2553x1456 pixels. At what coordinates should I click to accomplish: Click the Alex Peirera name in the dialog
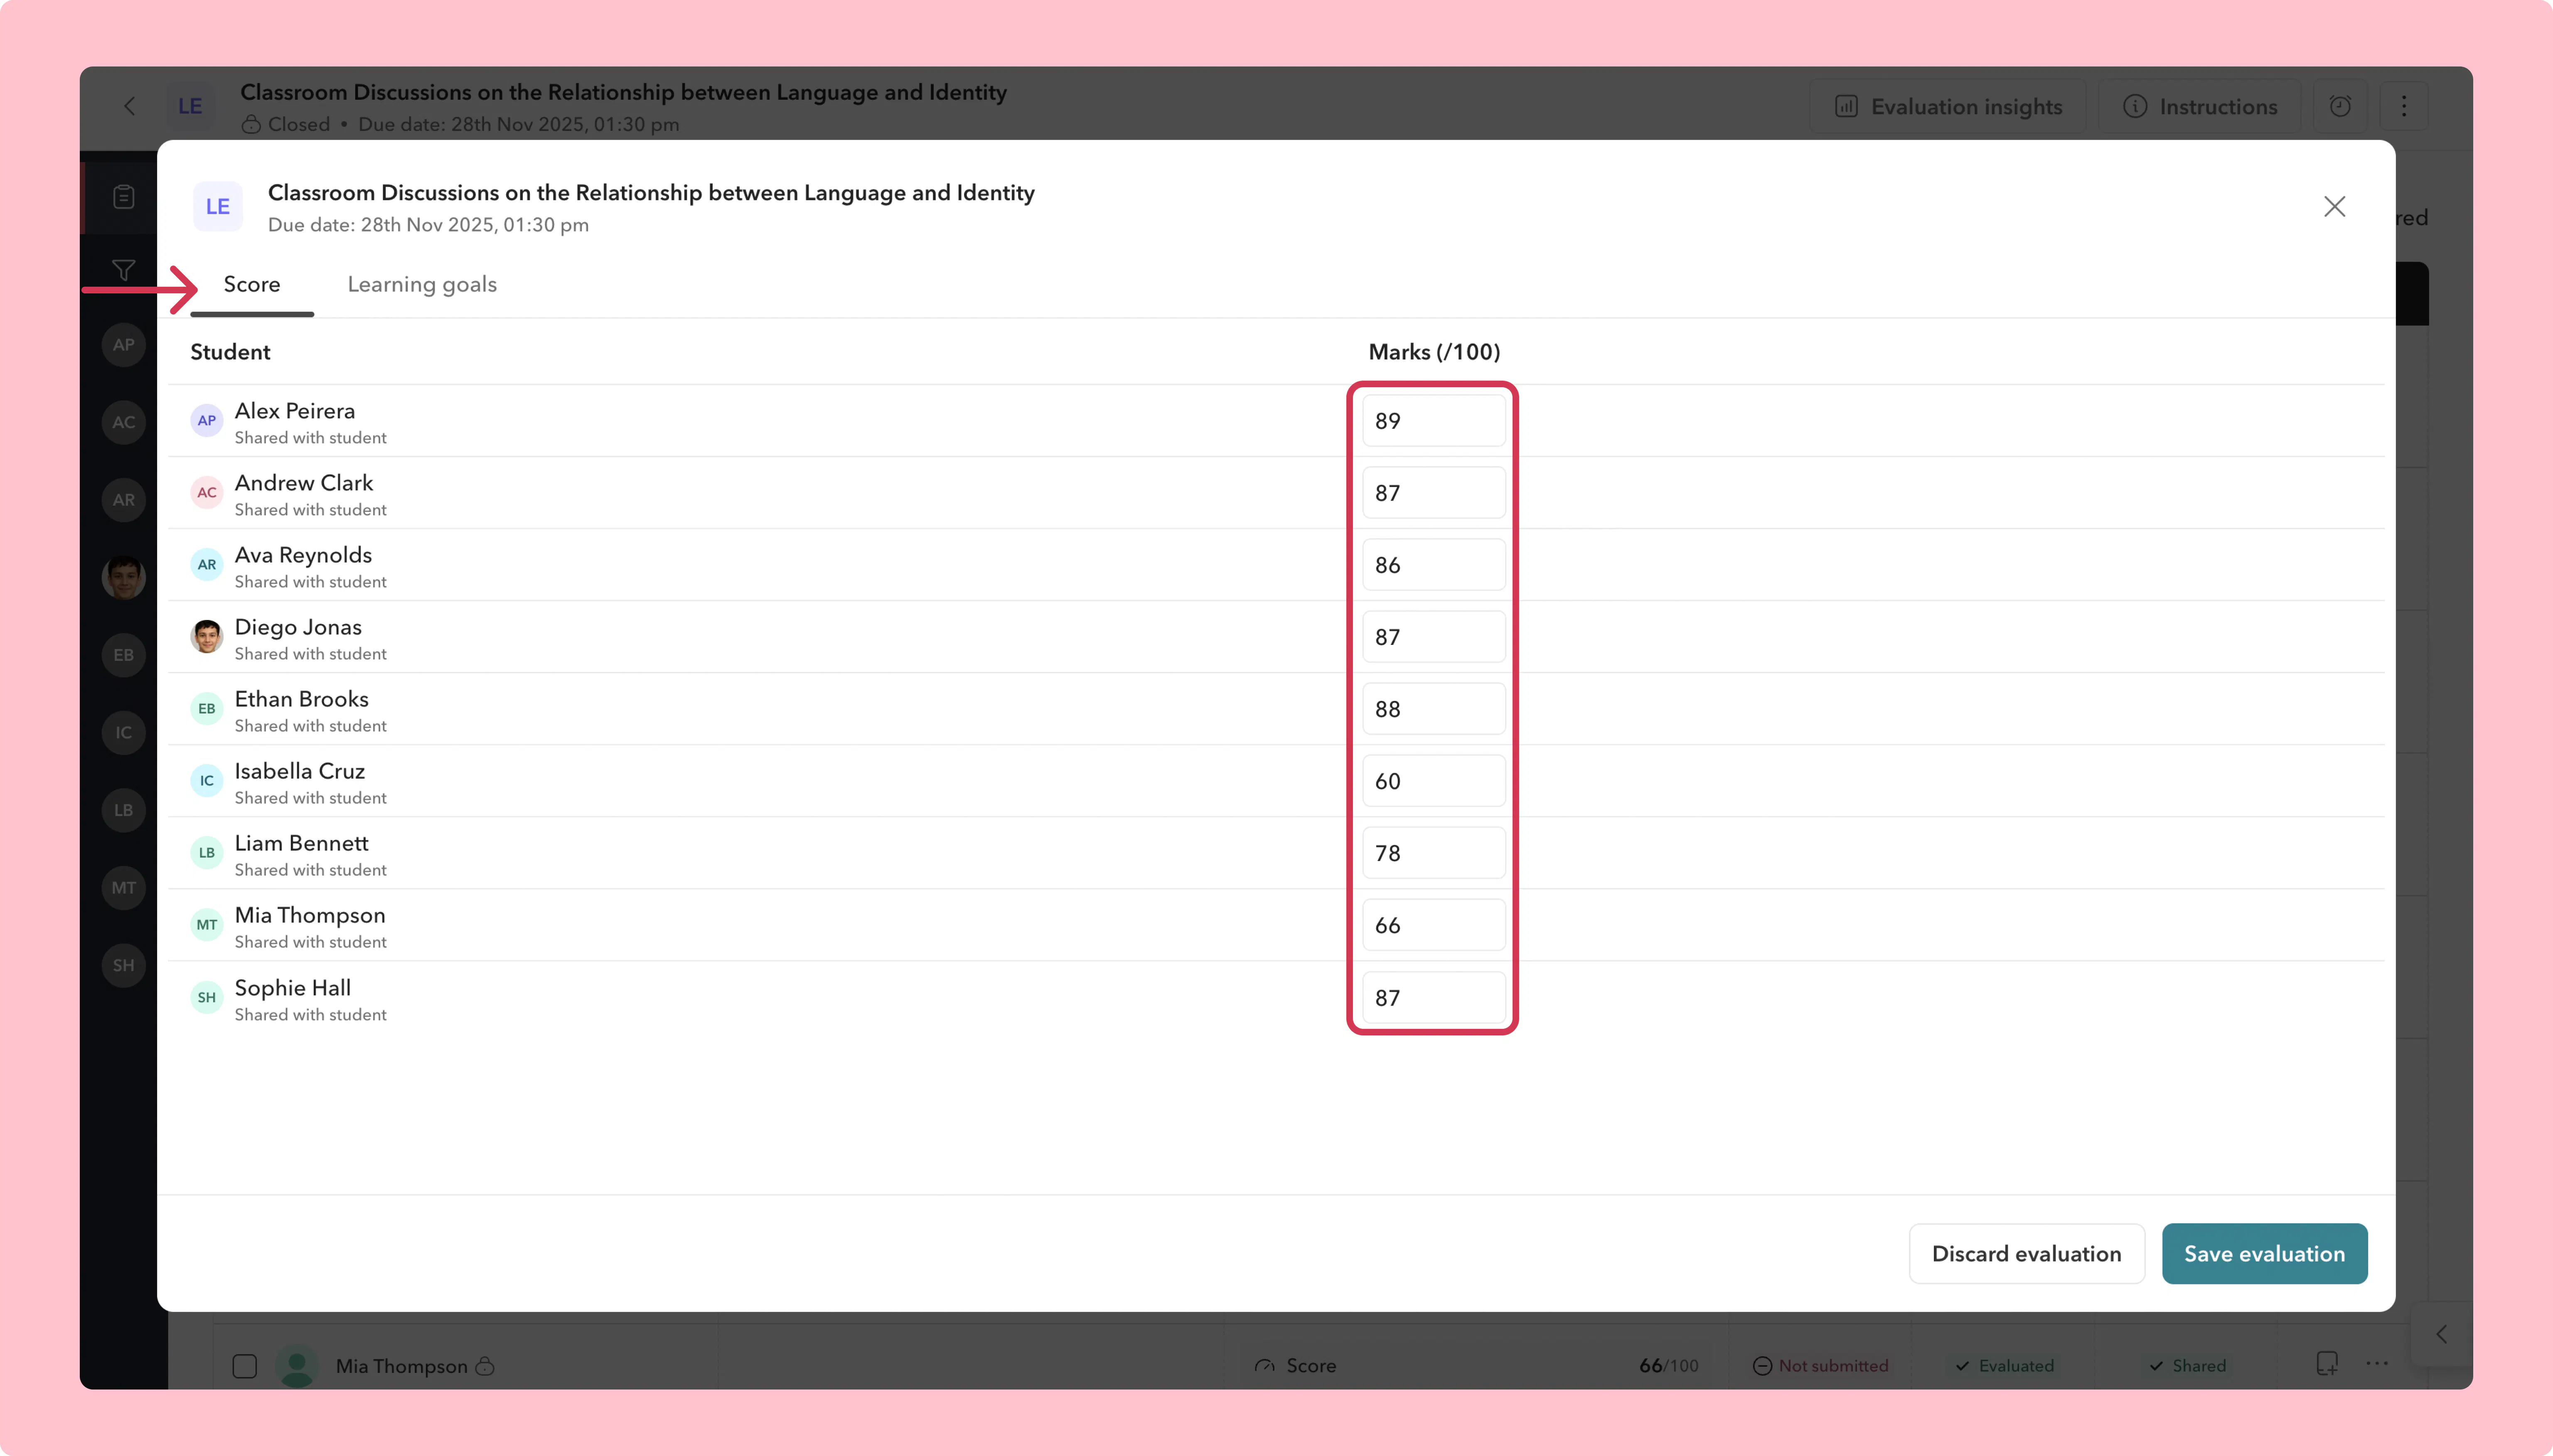[x=295, y=411]
